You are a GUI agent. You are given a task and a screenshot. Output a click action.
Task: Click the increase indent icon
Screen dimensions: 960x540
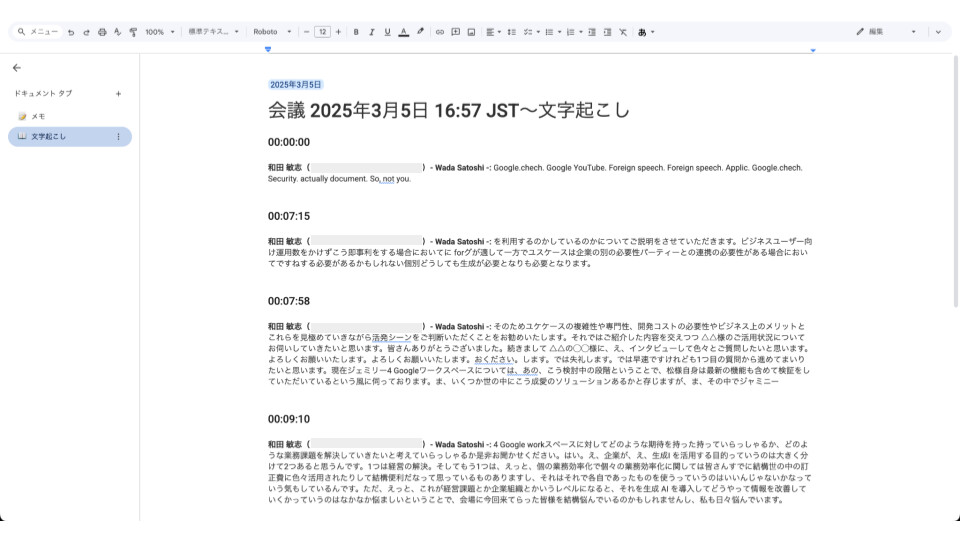607,32
